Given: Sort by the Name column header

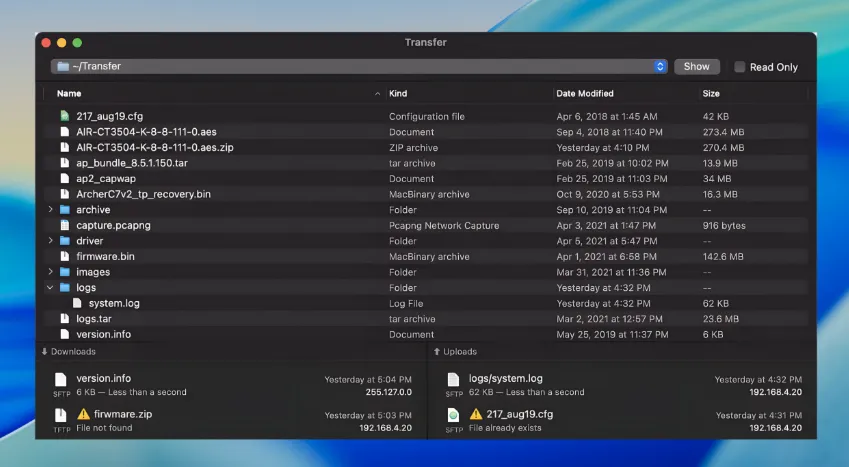Looking at the screenshot, I should point(69,94).
